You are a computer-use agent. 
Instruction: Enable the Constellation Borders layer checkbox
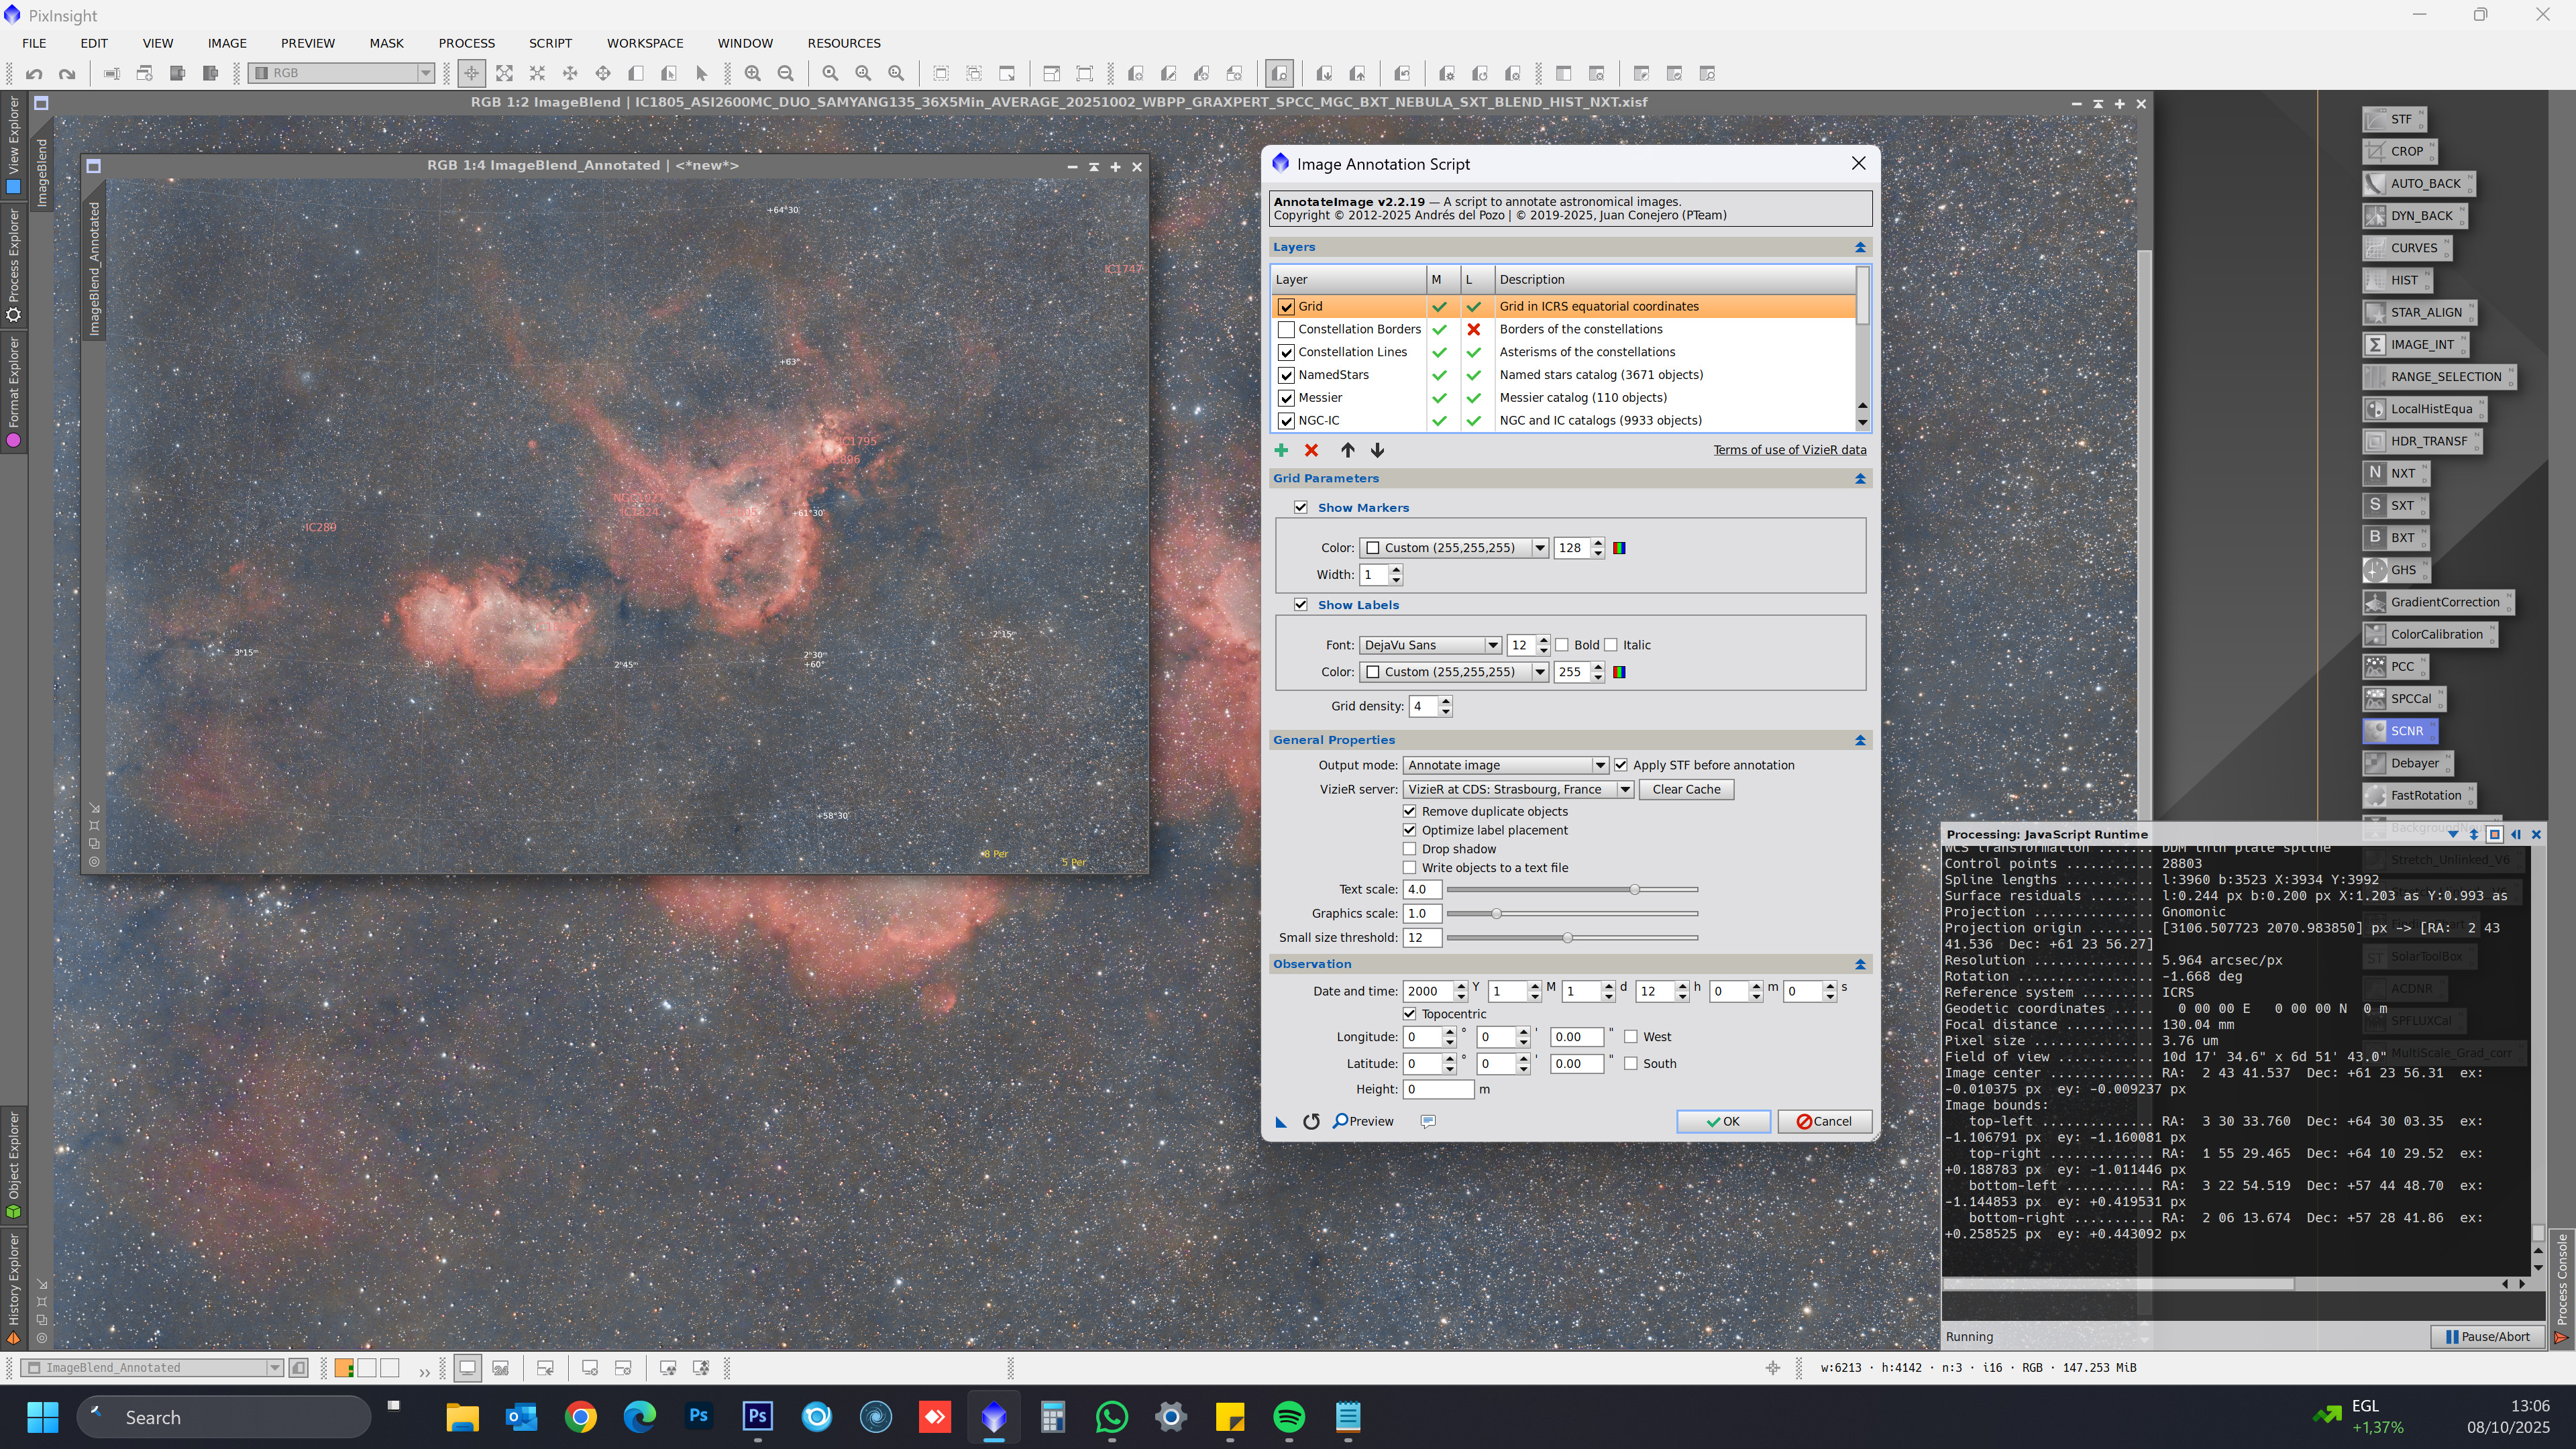pos(1286,329)
